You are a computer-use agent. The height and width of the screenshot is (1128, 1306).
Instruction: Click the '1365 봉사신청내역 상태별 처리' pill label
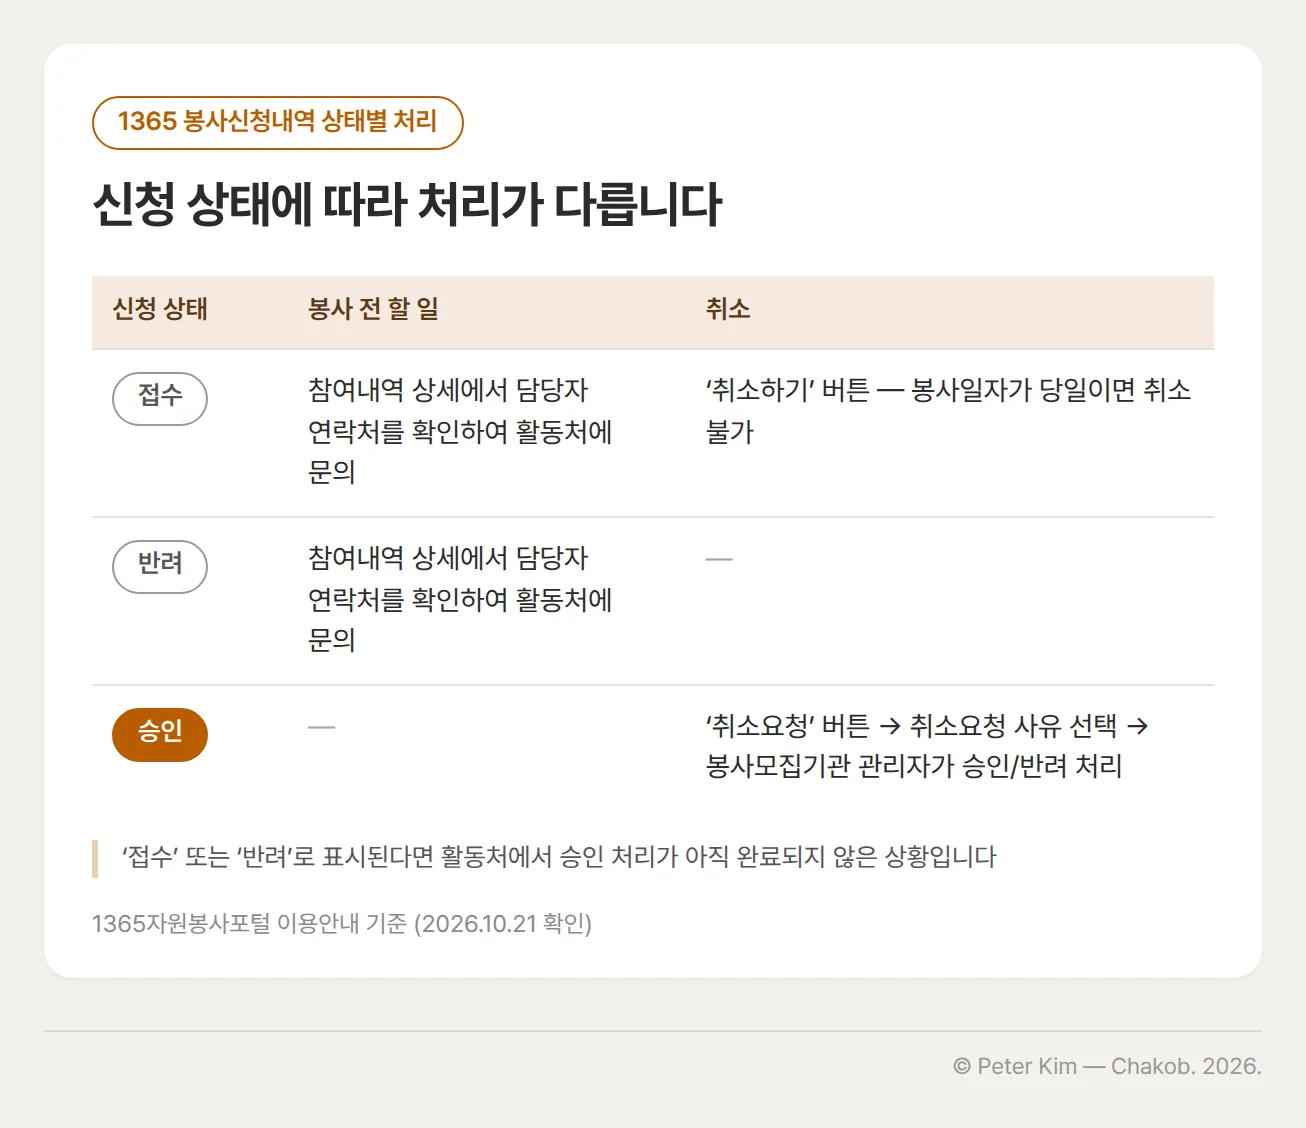[277, 122]
